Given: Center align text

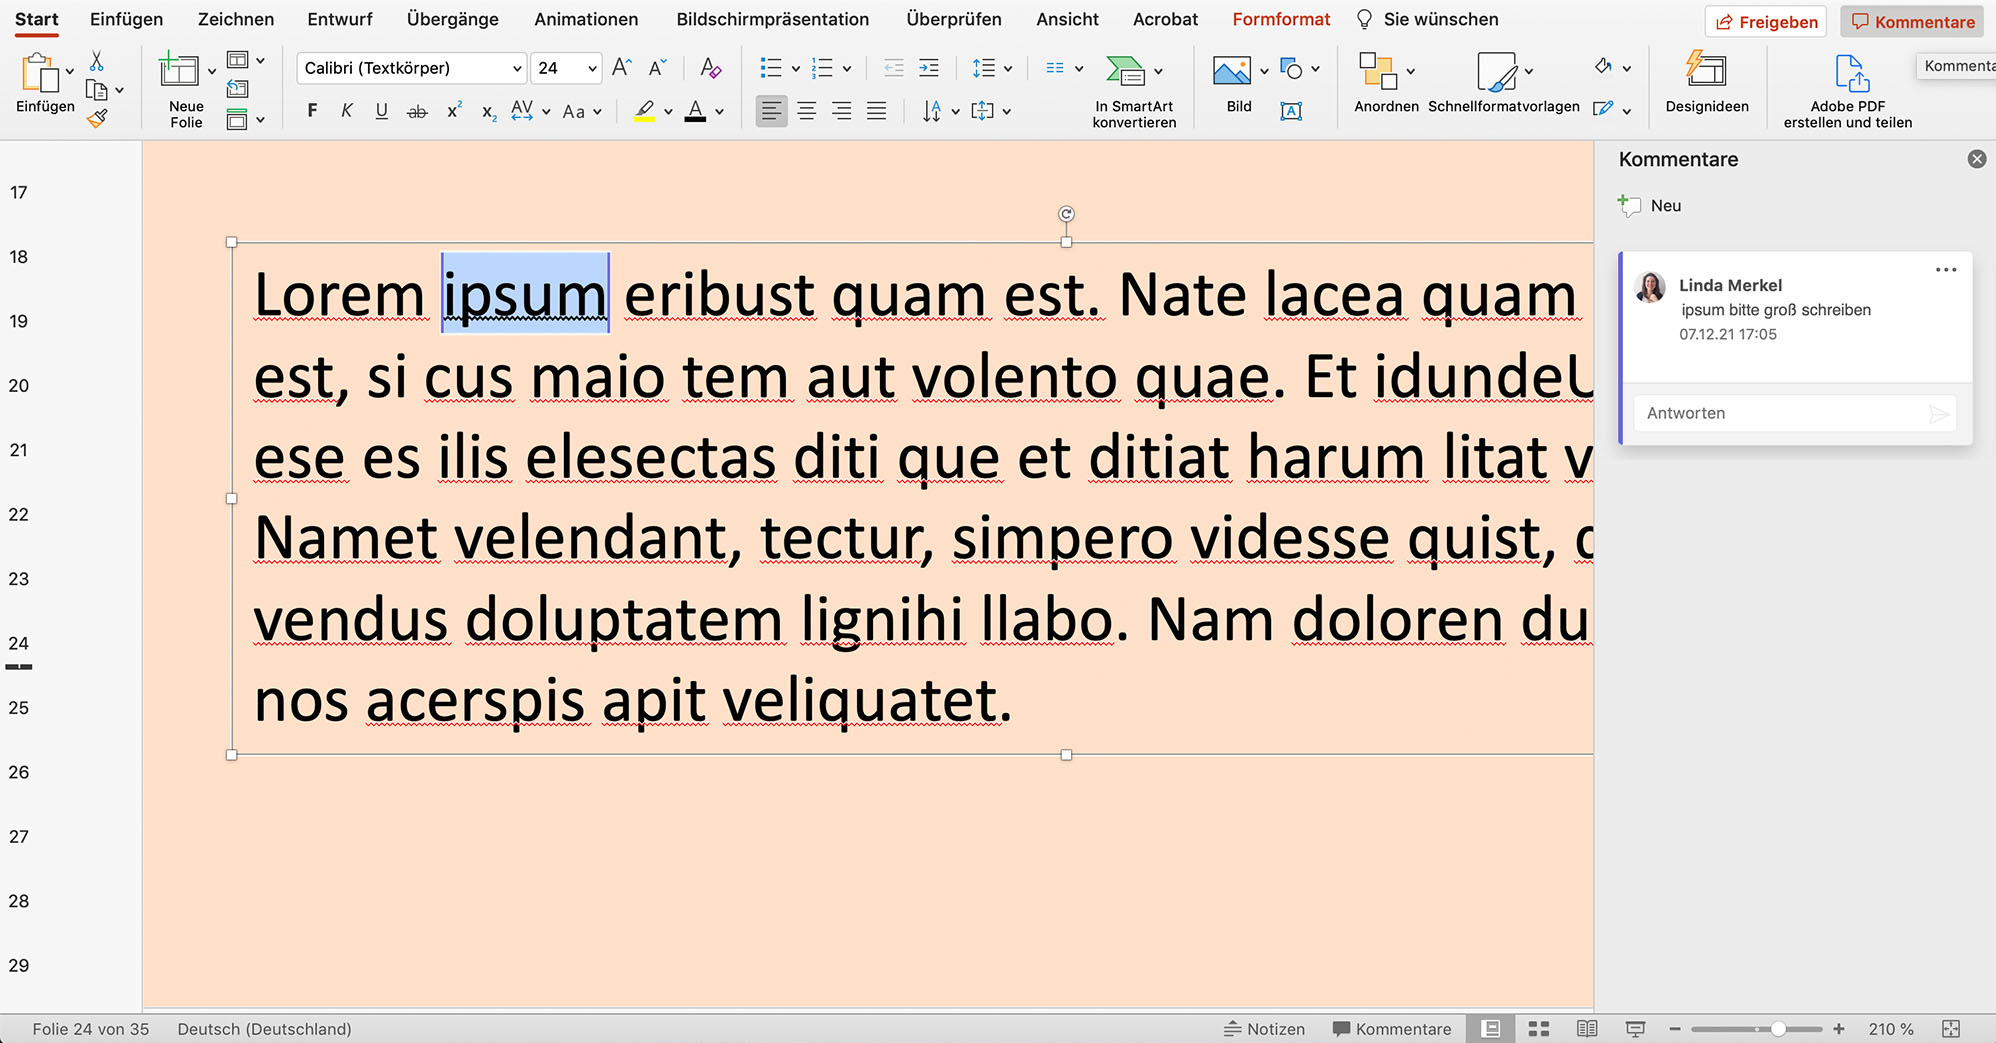Looking at the screenshot, I should [807, 111].
